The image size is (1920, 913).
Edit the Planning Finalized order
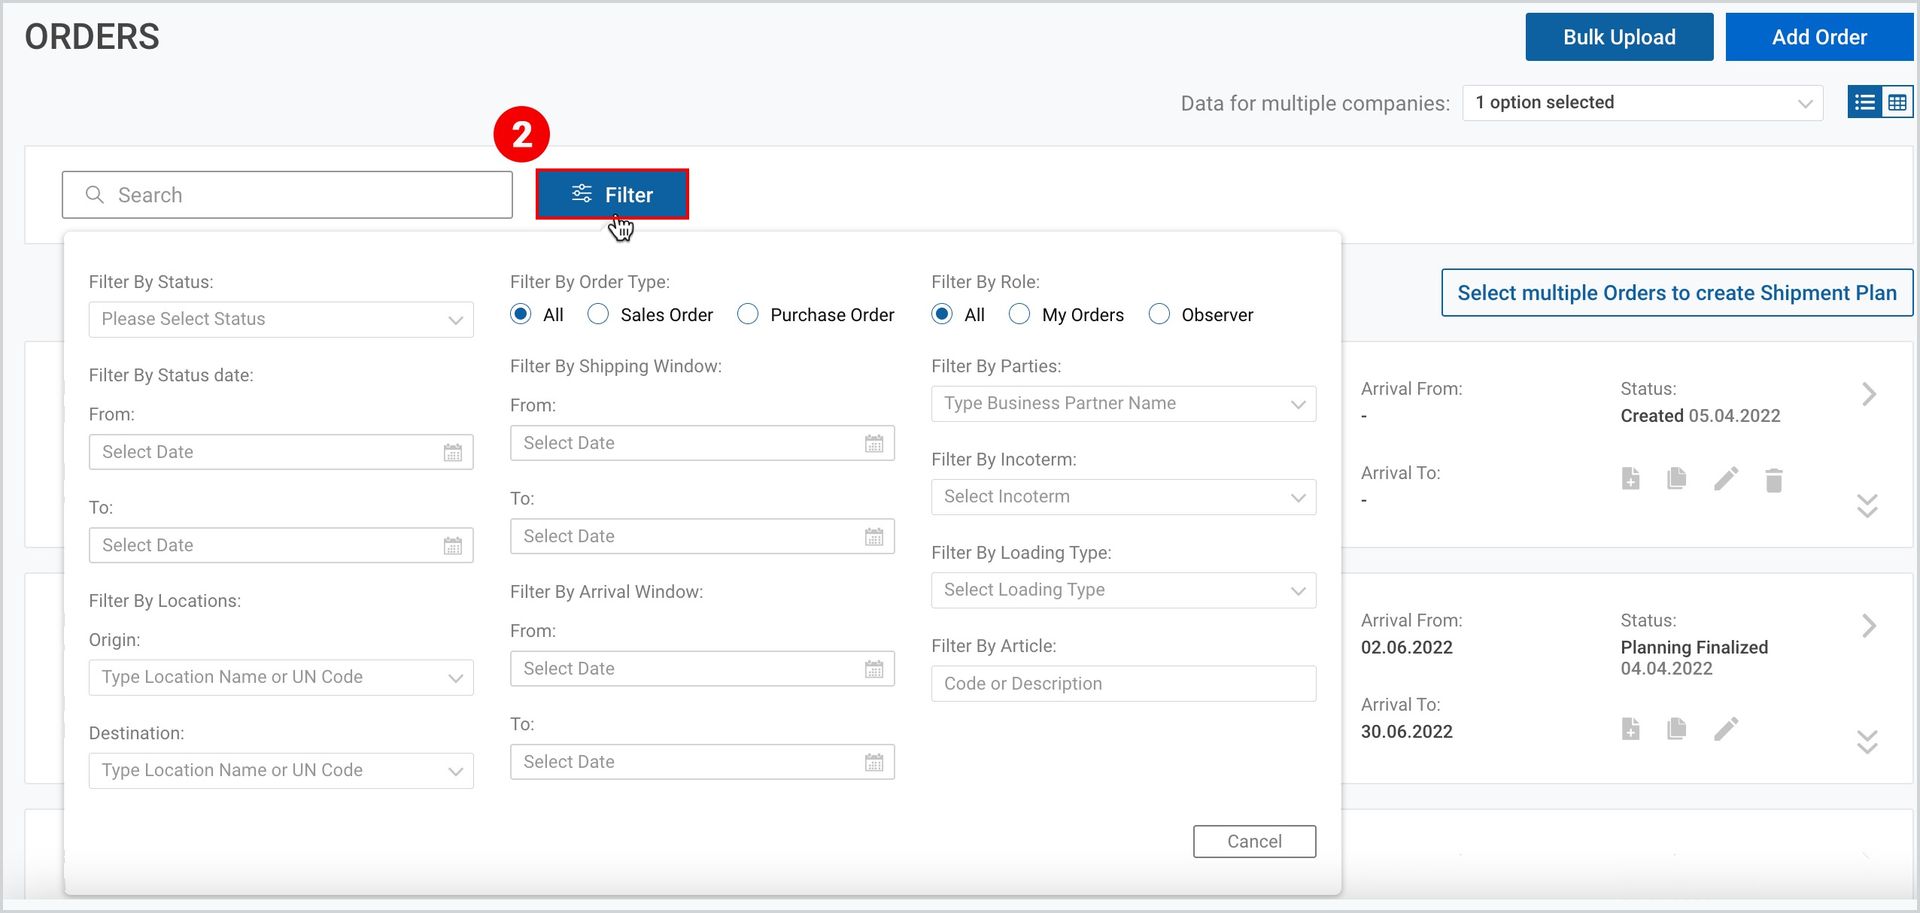click(x=1726, y=729)
